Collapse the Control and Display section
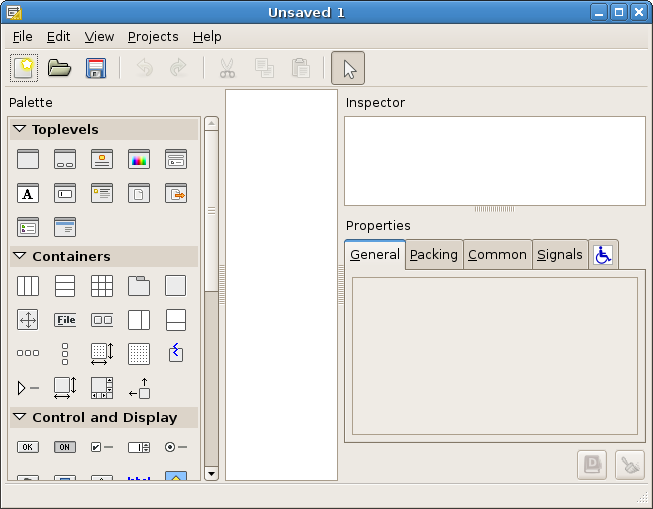653x509 pixels. click(x=20, y=417)
